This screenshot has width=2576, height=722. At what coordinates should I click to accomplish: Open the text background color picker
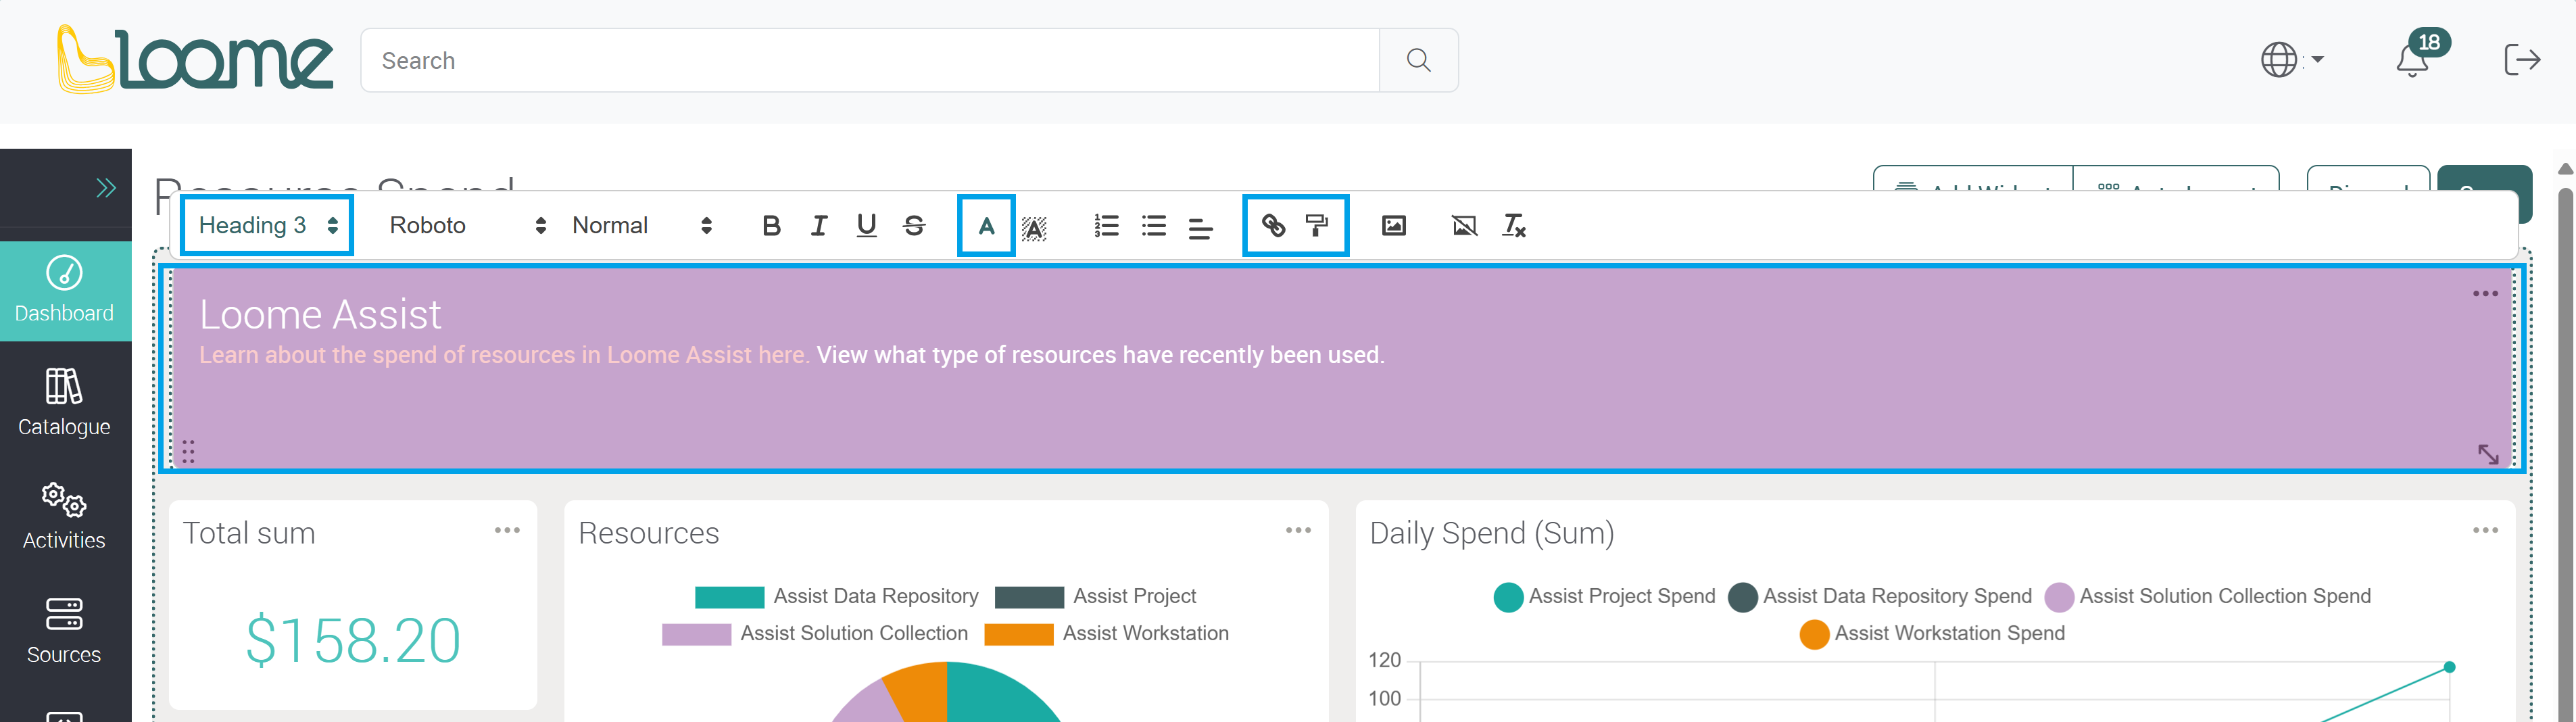1034,228
